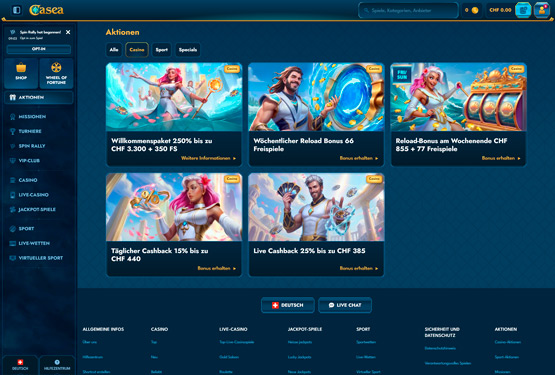Switch to the Specials promotions filter

(x=188, y=50)
